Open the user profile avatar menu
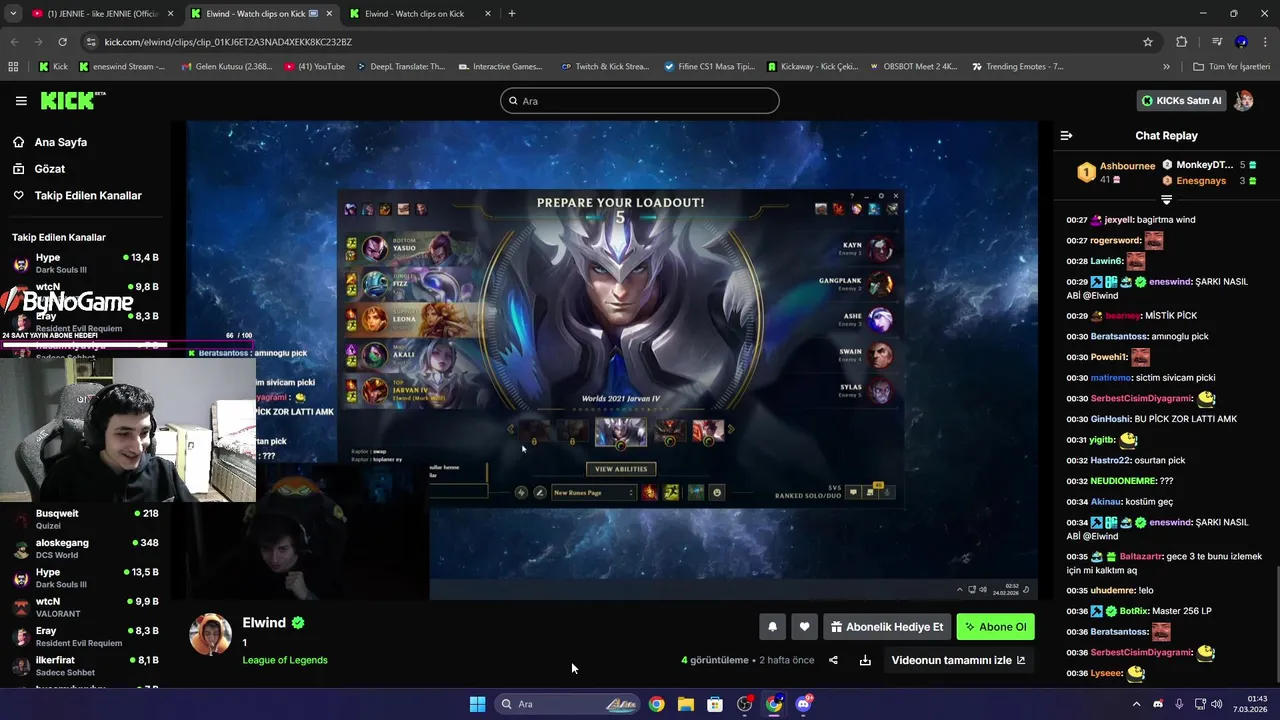The width and height of the screenshot is (1280, 720). pos(1244,101)
